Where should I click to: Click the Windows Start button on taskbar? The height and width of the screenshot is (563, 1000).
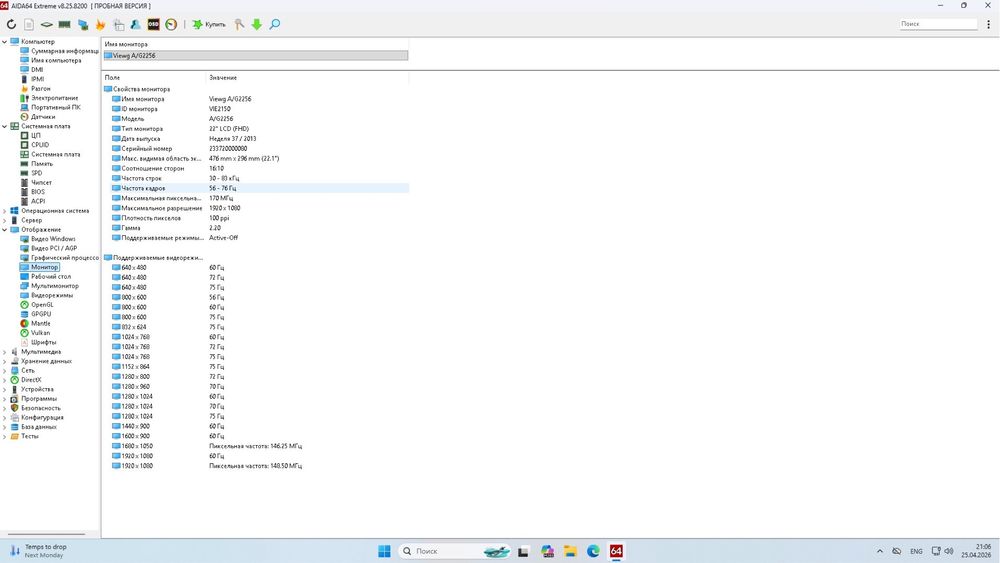(x=384, y=551)
